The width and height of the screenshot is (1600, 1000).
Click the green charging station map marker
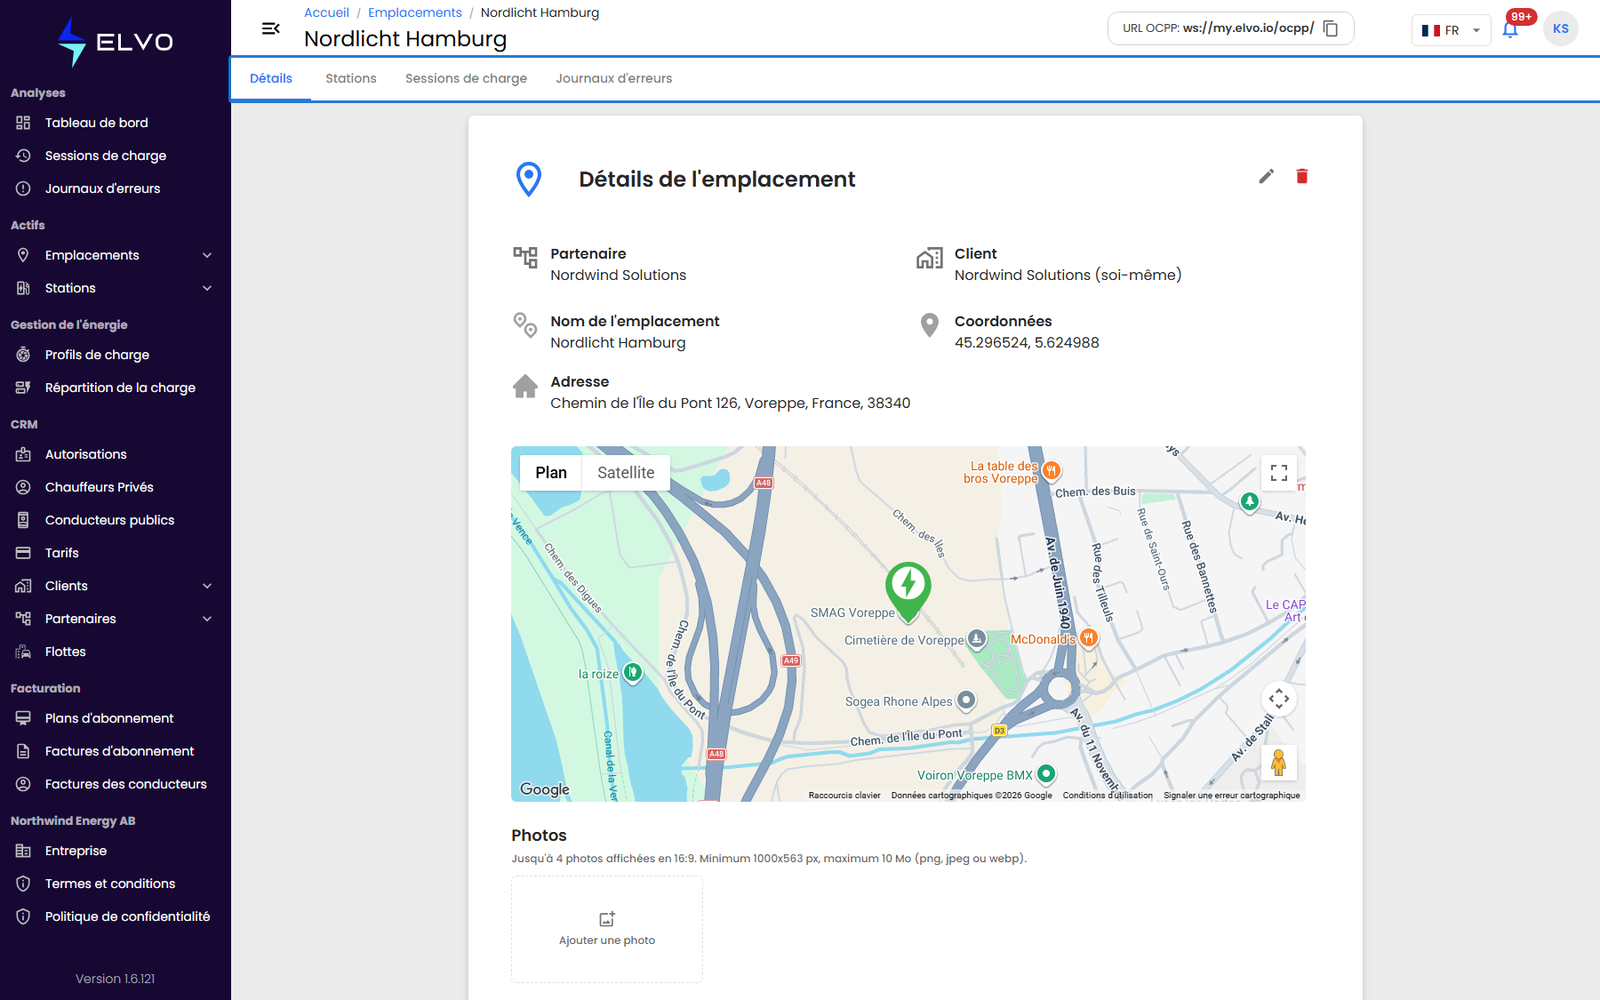pos(908,591)
